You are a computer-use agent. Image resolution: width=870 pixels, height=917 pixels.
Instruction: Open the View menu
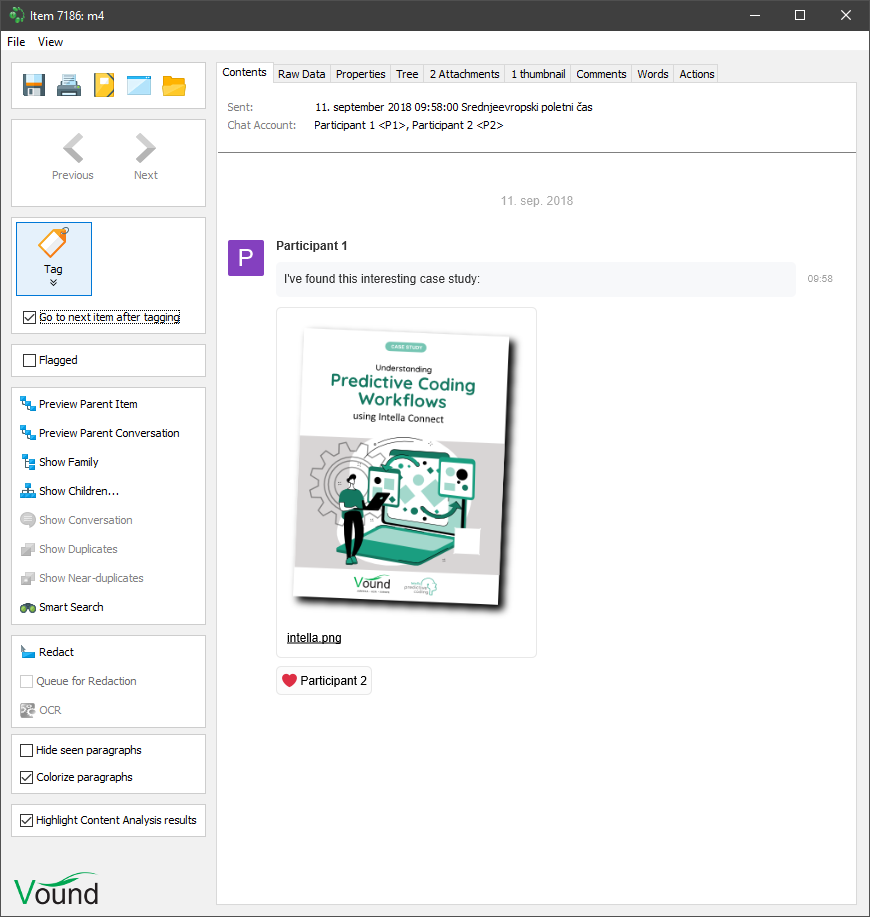(50, 42)
